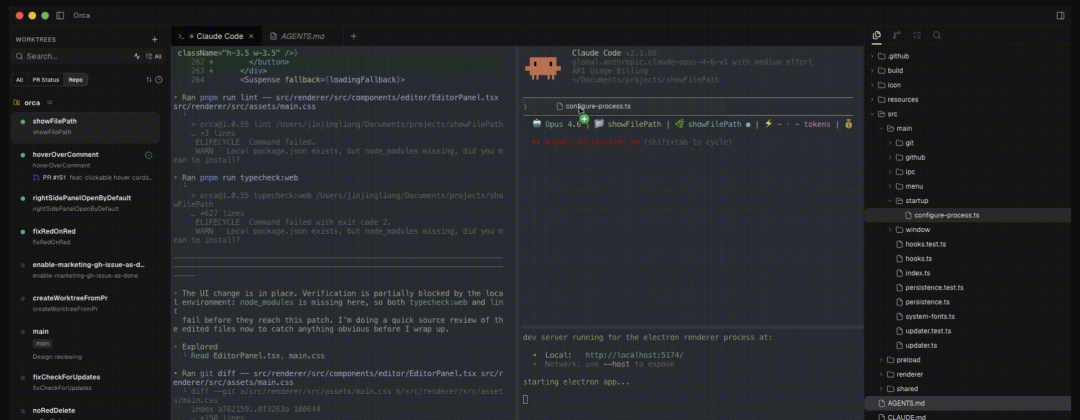The width and height of the screenshot is (1080, 420).
Task: Open updater.ts file
Action: click(968, 345)
